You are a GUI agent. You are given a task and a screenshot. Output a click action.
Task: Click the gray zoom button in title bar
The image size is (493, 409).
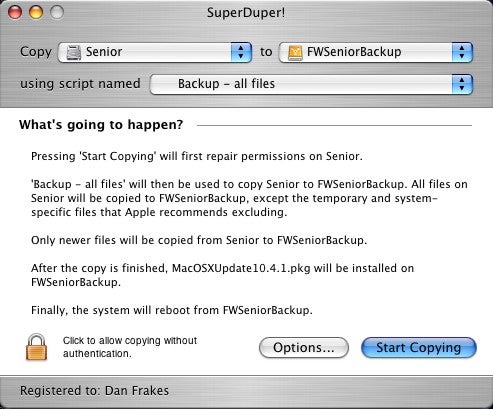(x=57, y=12)
